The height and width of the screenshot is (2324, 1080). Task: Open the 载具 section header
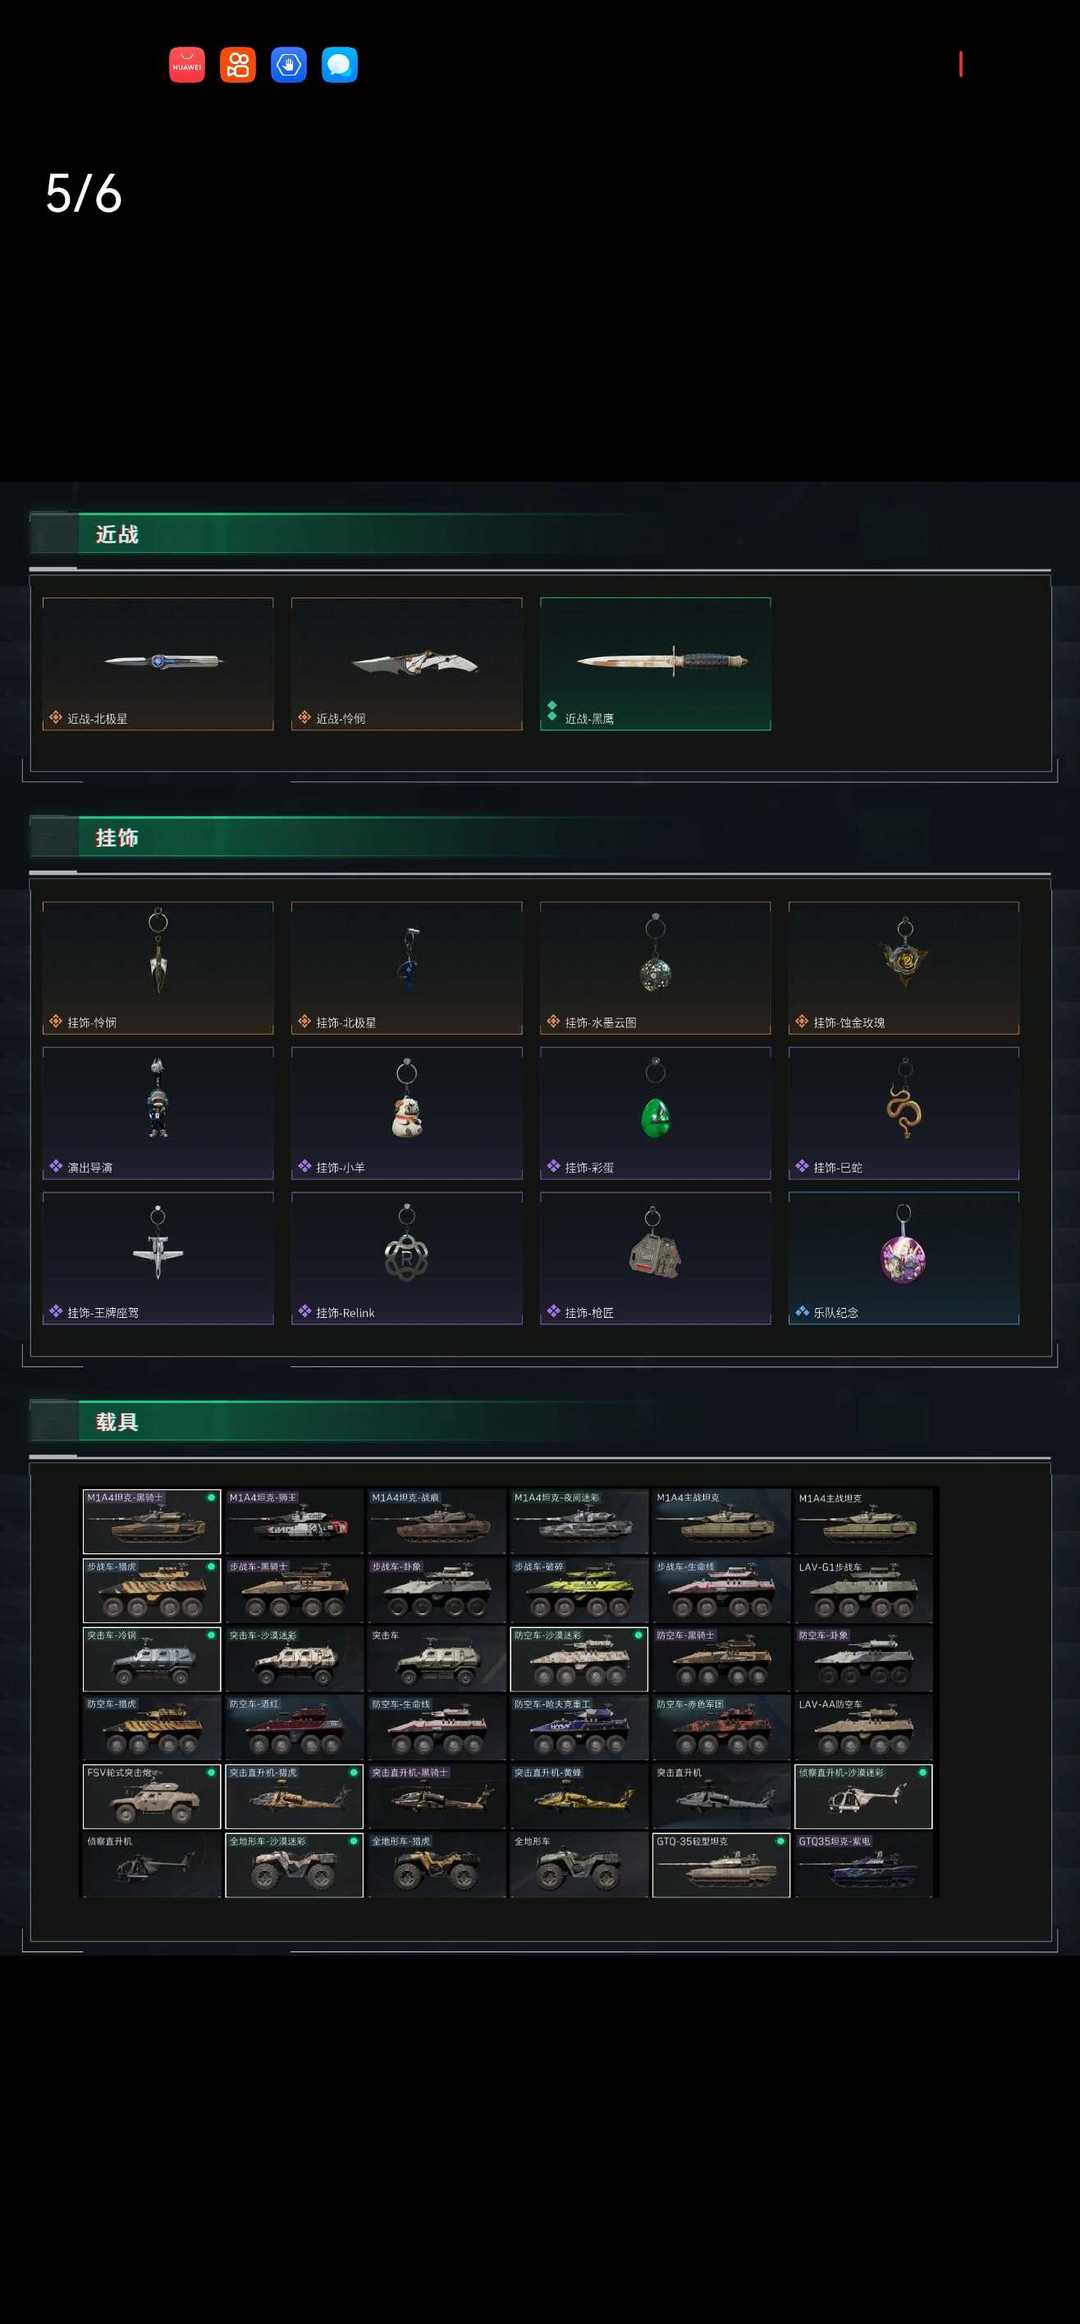point(117,1422)
